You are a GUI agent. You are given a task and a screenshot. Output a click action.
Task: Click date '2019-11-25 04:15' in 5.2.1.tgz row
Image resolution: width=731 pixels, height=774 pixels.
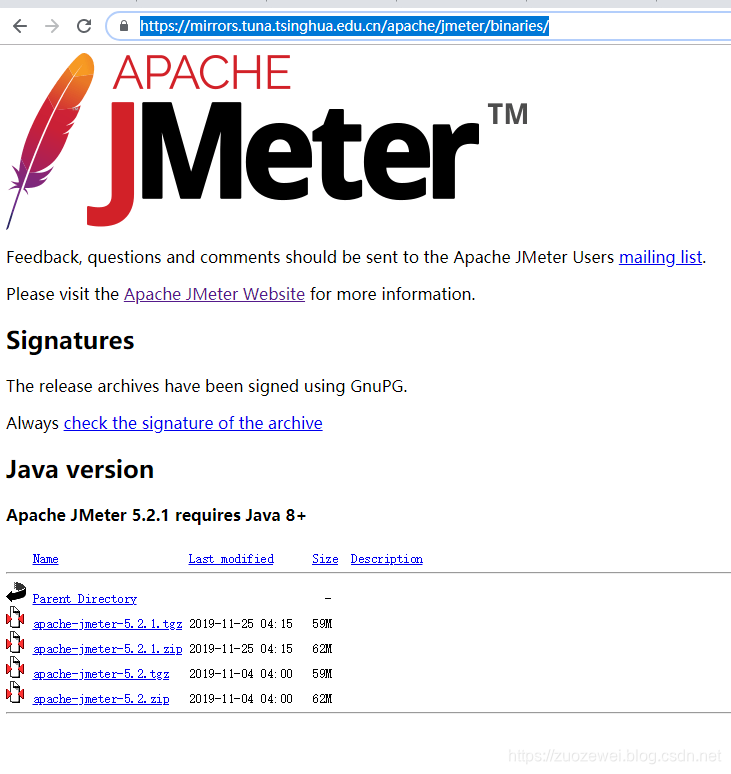click(241, 624)
